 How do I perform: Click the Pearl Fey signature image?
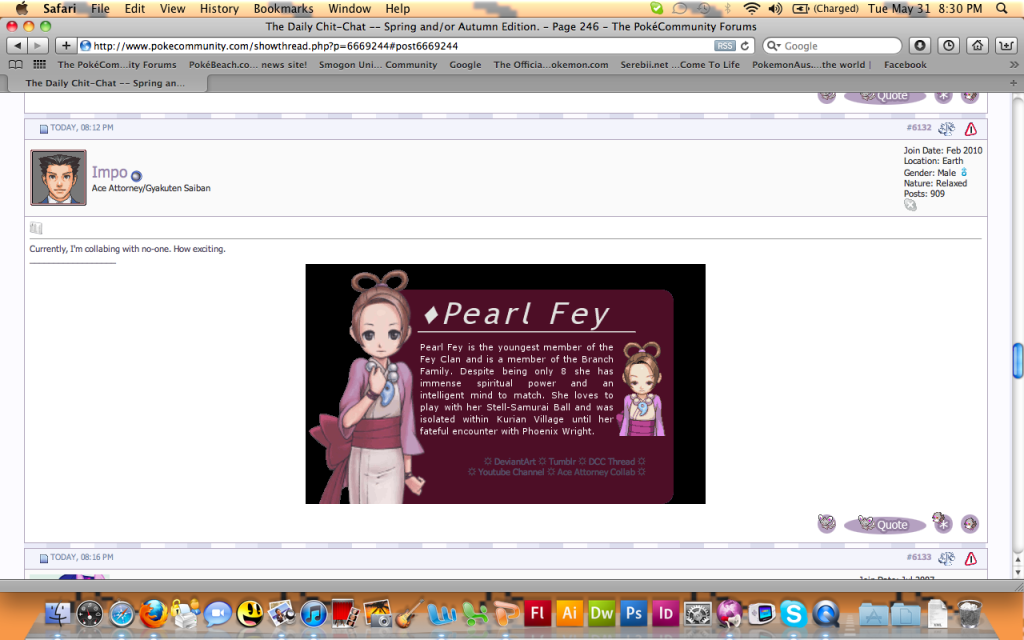click(505, 384)
